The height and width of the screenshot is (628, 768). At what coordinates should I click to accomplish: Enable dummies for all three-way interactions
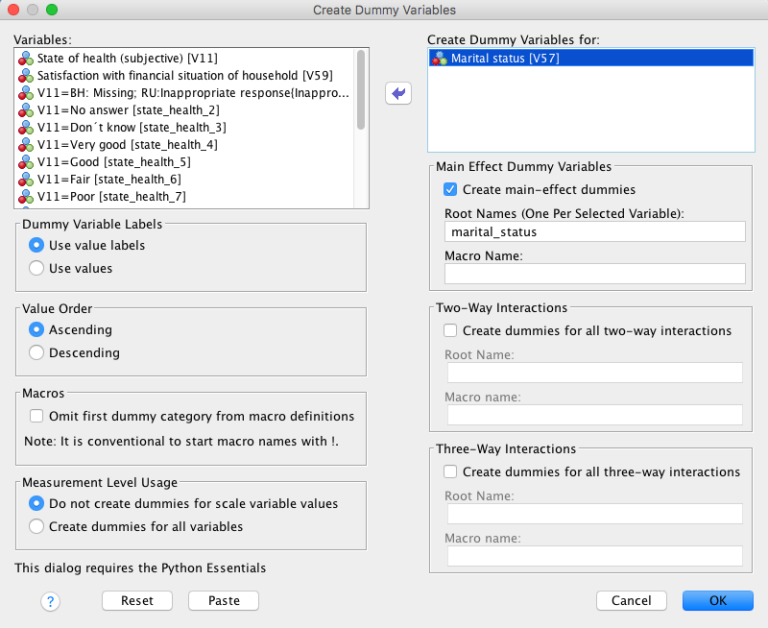pos(451,471)
